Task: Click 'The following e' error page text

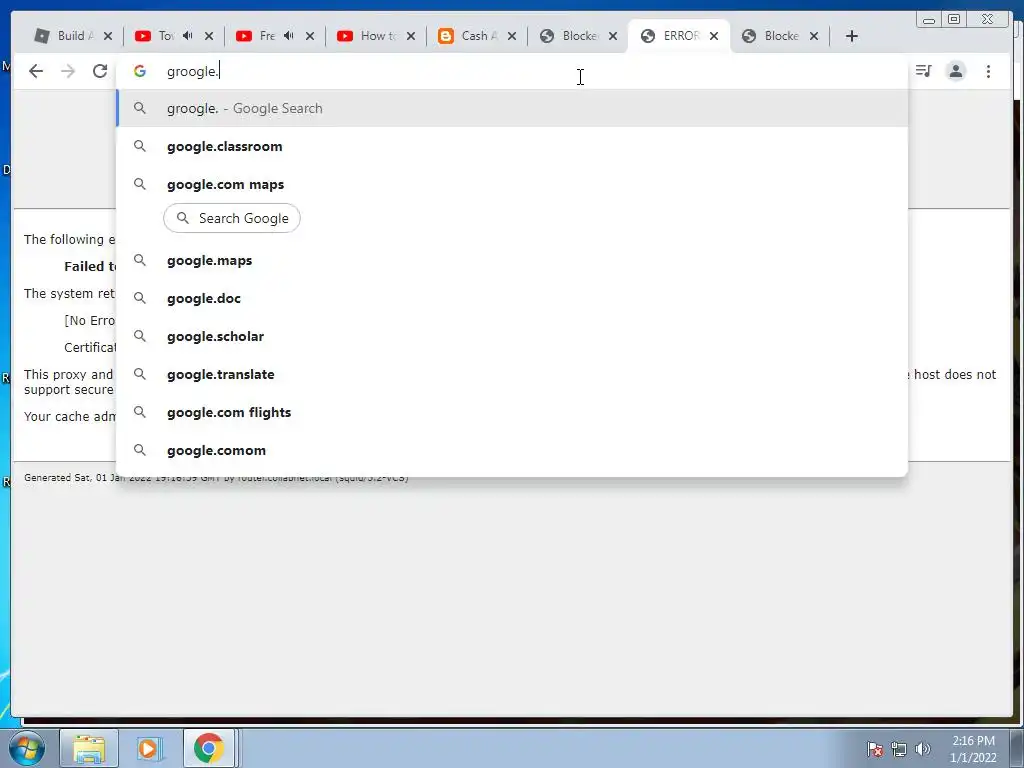Action: click(70, 240)
